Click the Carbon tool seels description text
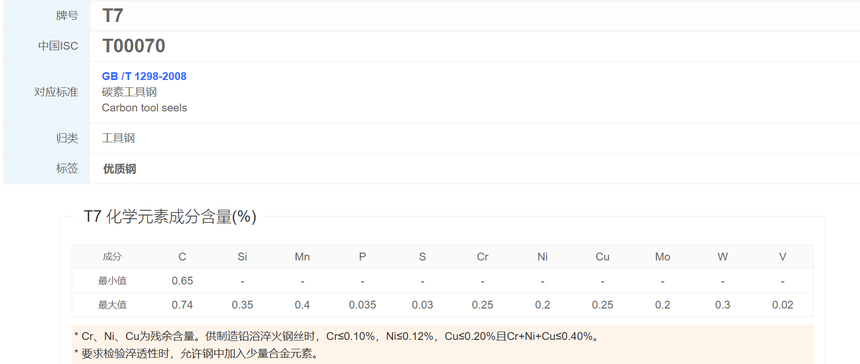Viewport: 860px width, 364px height. [x=144, y=107]
